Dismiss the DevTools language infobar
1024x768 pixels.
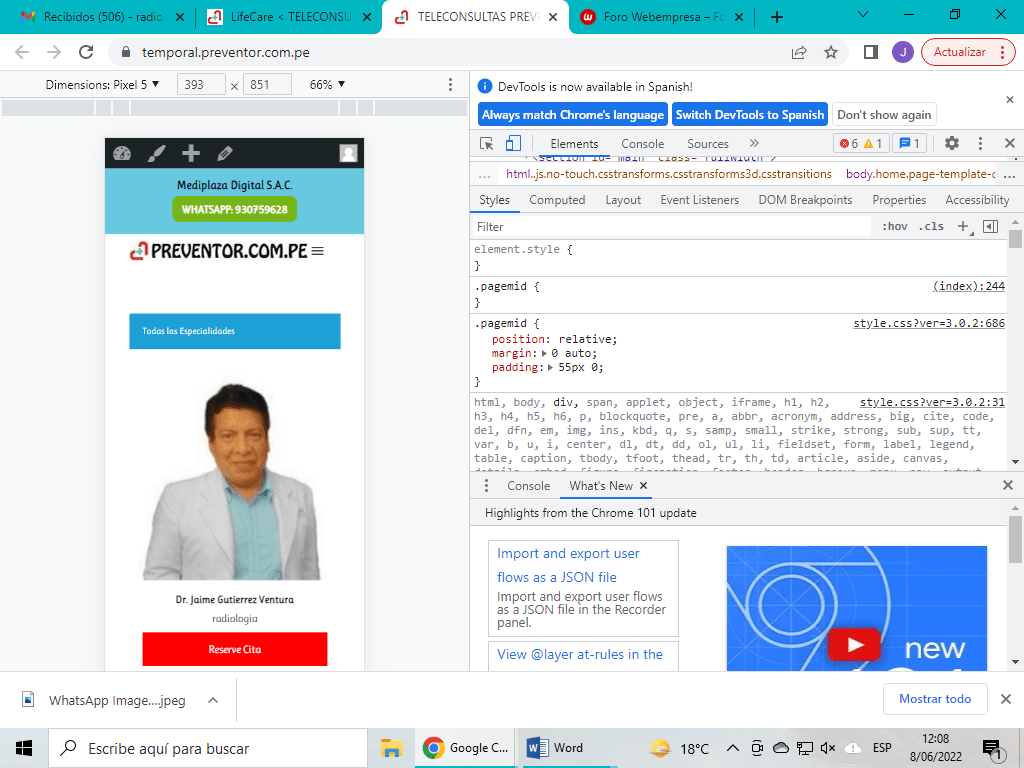point(1010,100)
